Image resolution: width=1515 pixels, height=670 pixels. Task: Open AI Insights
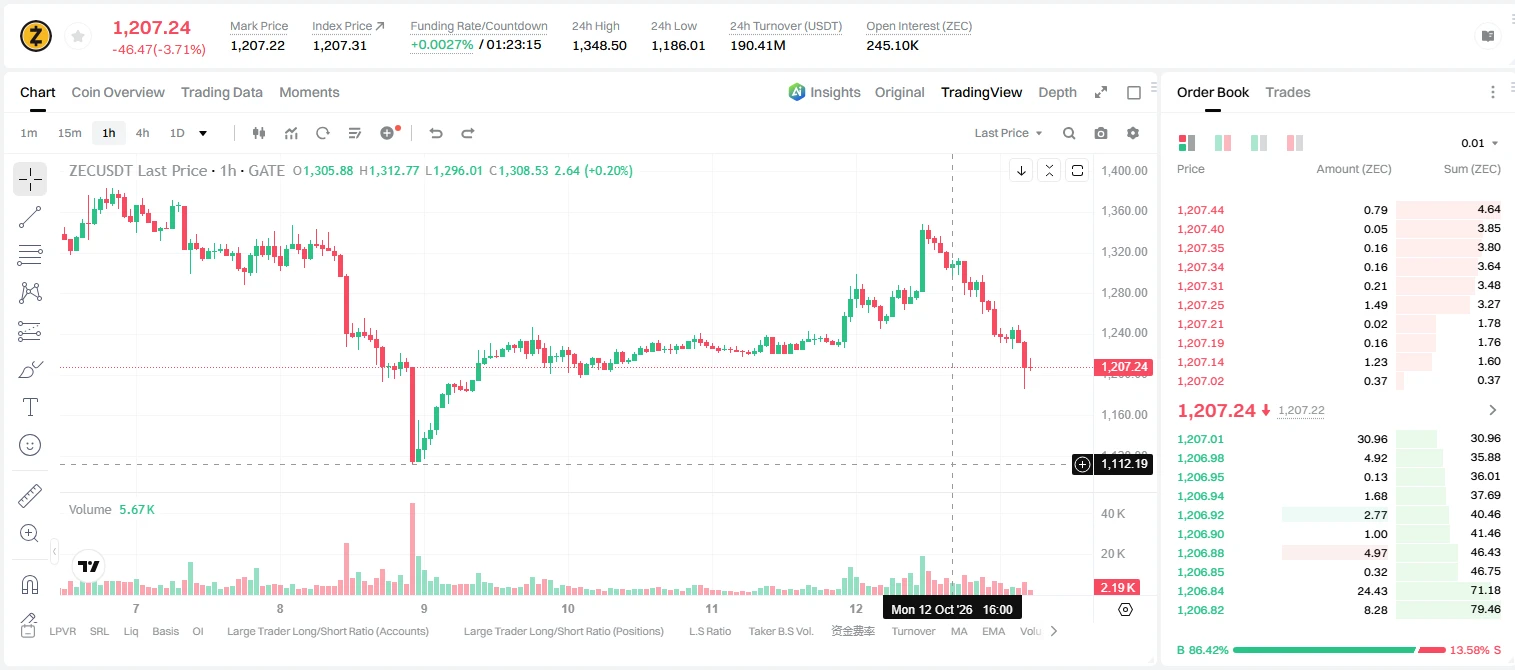point(824,92)
